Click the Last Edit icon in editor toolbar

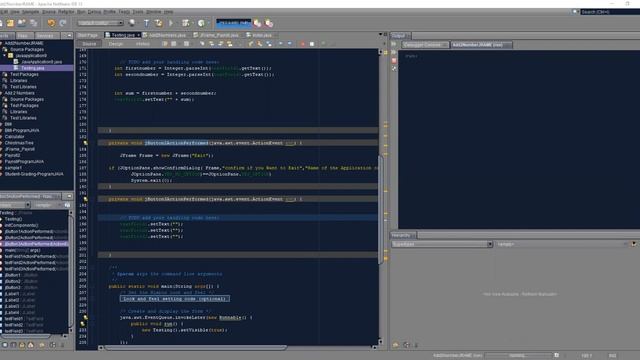tap(164, 44)
